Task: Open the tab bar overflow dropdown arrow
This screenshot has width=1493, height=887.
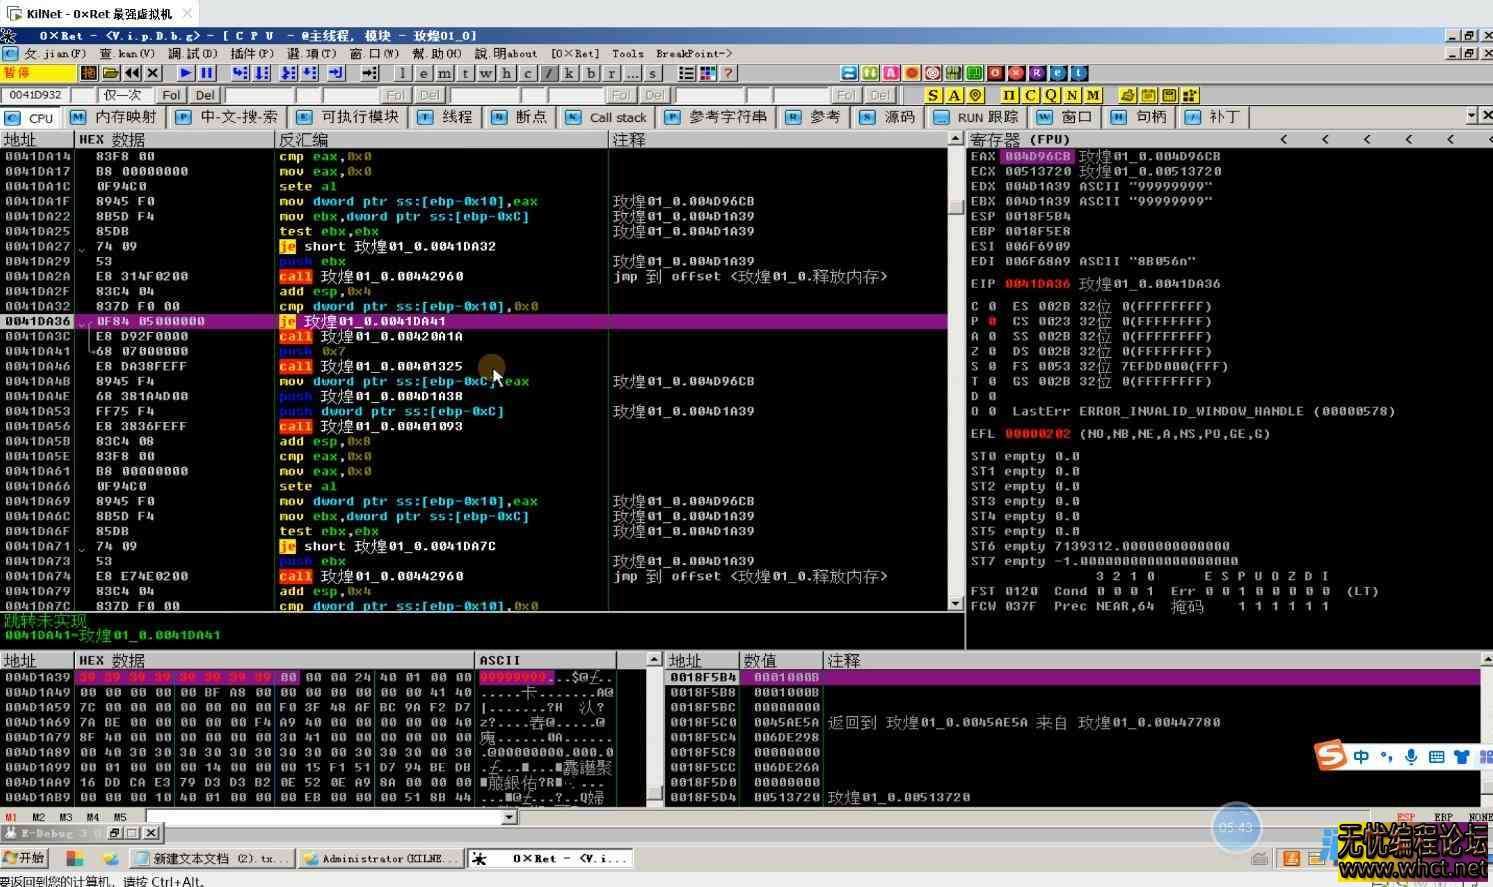Action: click(x=1472, y=116)
